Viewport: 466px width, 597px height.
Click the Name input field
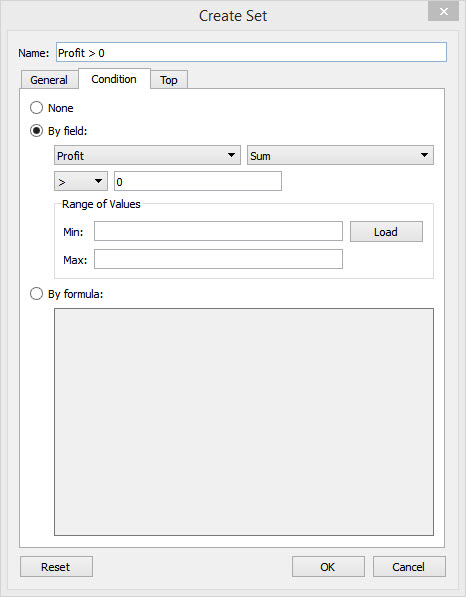tap(251, 52)
